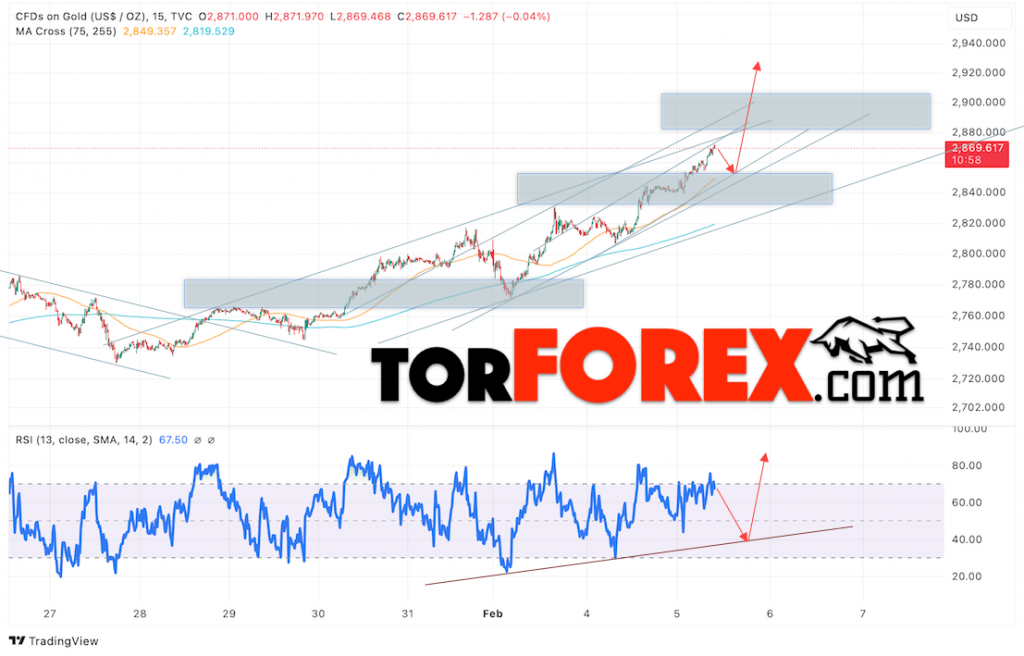The image size is (1024, 656).
Task: Toggle visibility of the RSI indicator
Action: [85, 440]
